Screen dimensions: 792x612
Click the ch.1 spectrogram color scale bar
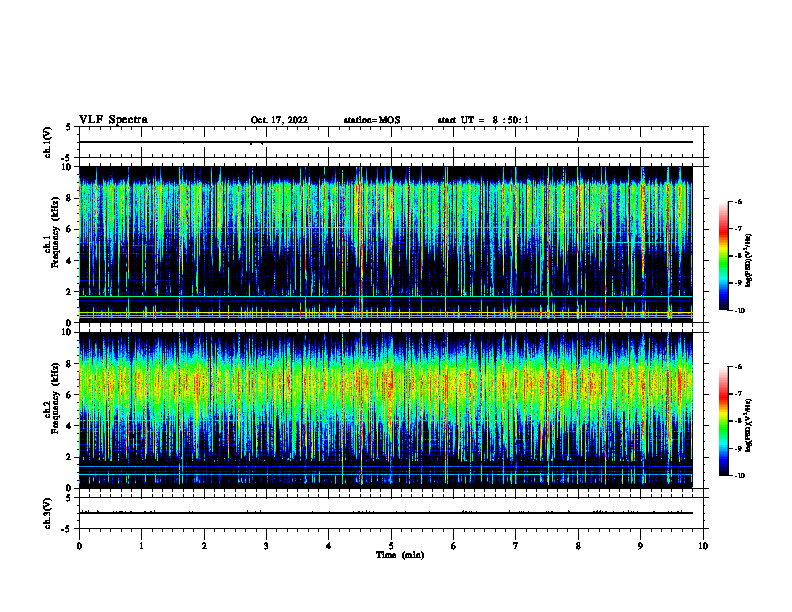tap(724, 256)
